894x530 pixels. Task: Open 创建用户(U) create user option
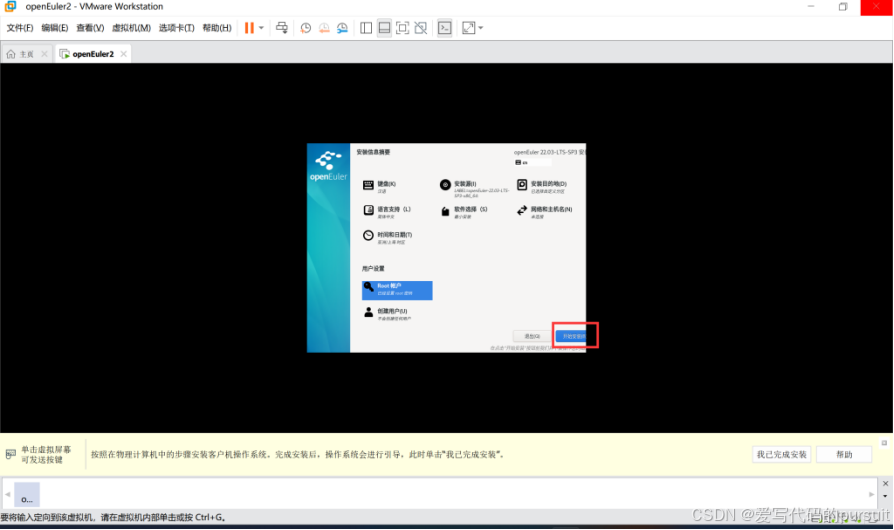click(x=387, y=313)
